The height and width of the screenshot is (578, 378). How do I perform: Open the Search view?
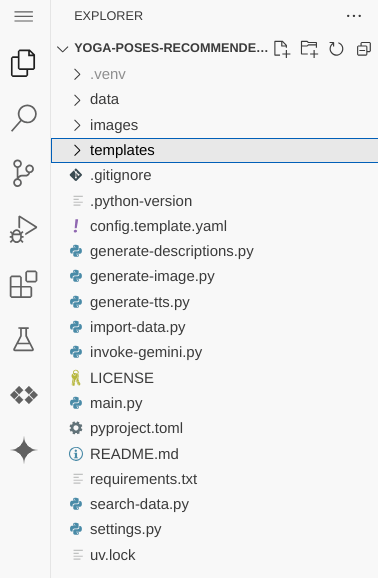pyautogui.click(x=24, y=118)
